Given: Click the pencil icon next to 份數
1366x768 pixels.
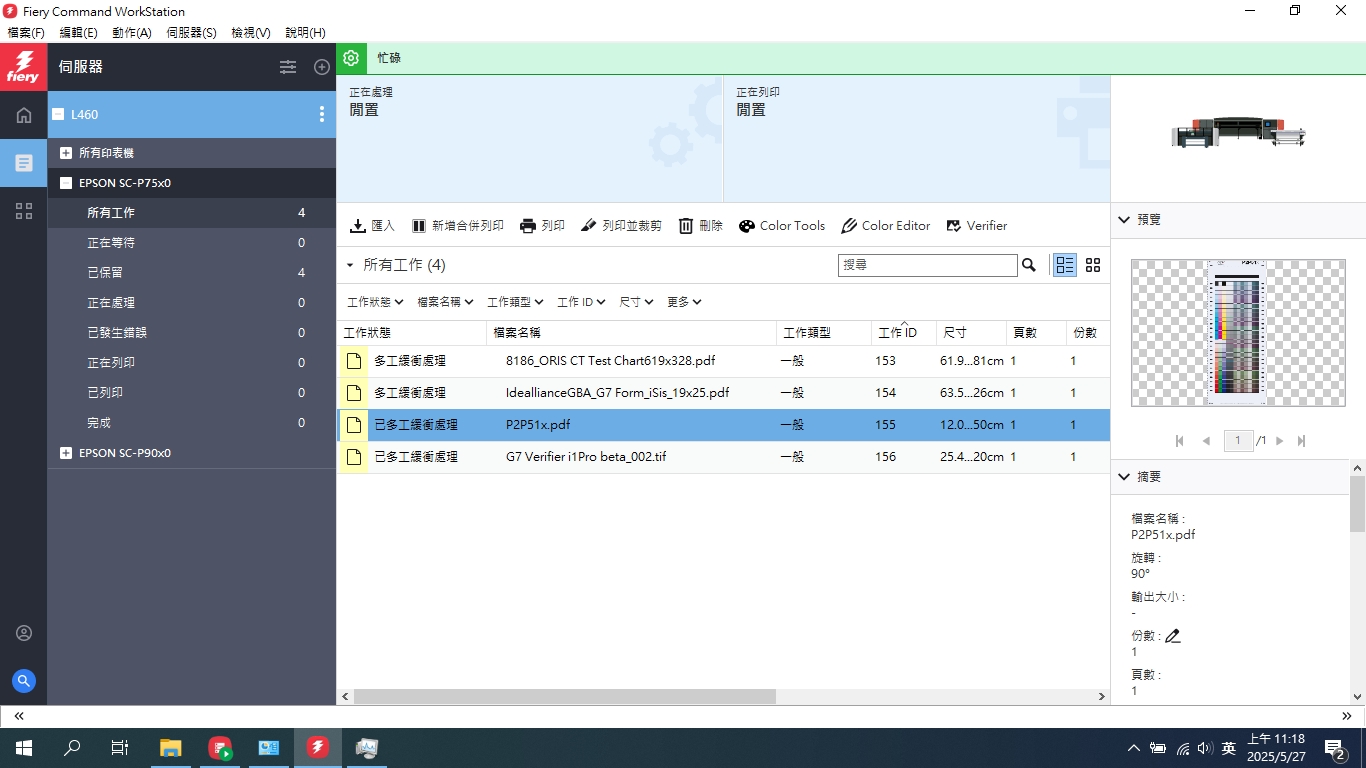Looking at the screenshot, I should 1173,636.
